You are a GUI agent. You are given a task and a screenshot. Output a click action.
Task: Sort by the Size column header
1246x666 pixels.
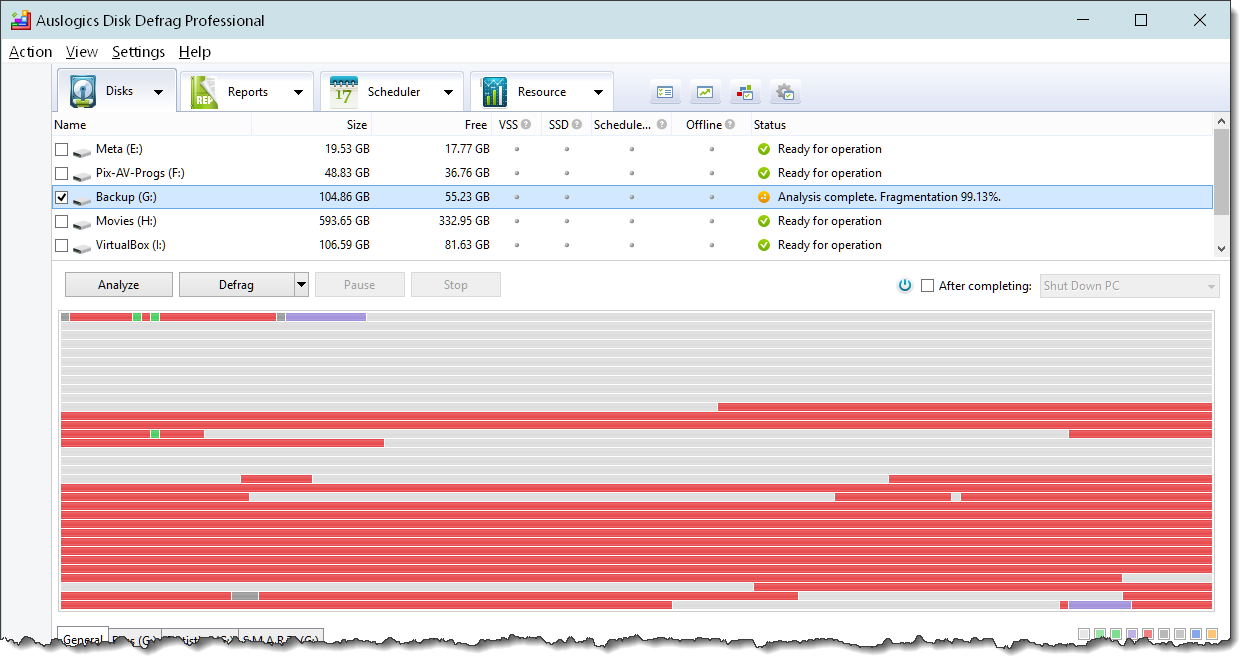point(312,125)
